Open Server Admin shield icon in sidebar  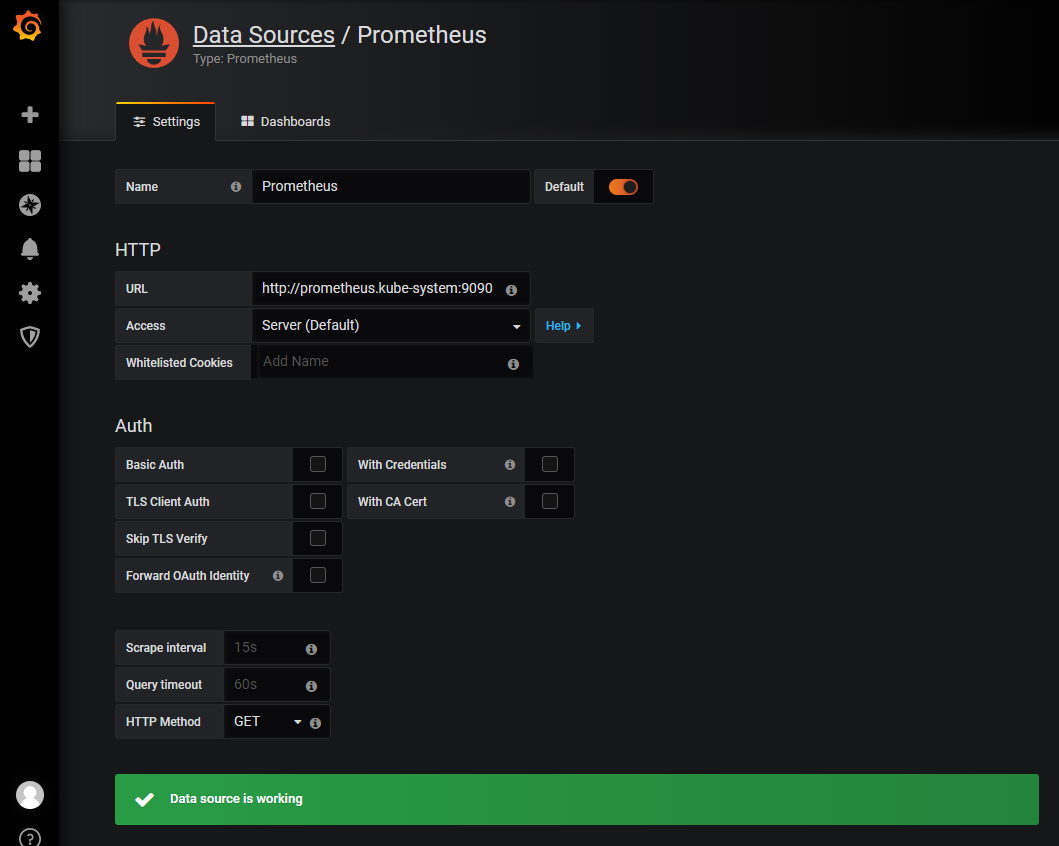pos(30,337)
